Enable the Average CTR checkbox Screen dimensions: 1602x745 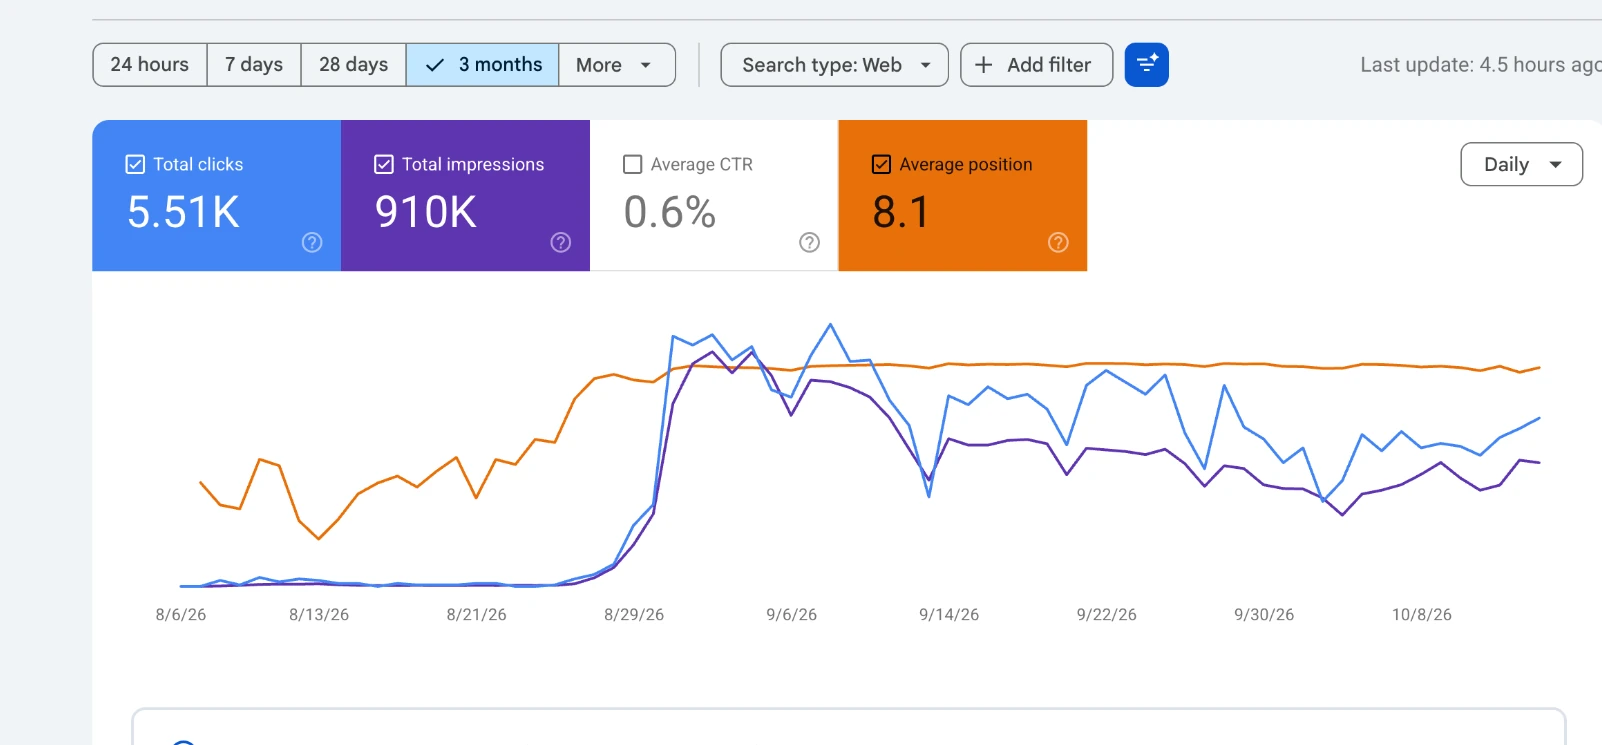click(x=632, y=164)
